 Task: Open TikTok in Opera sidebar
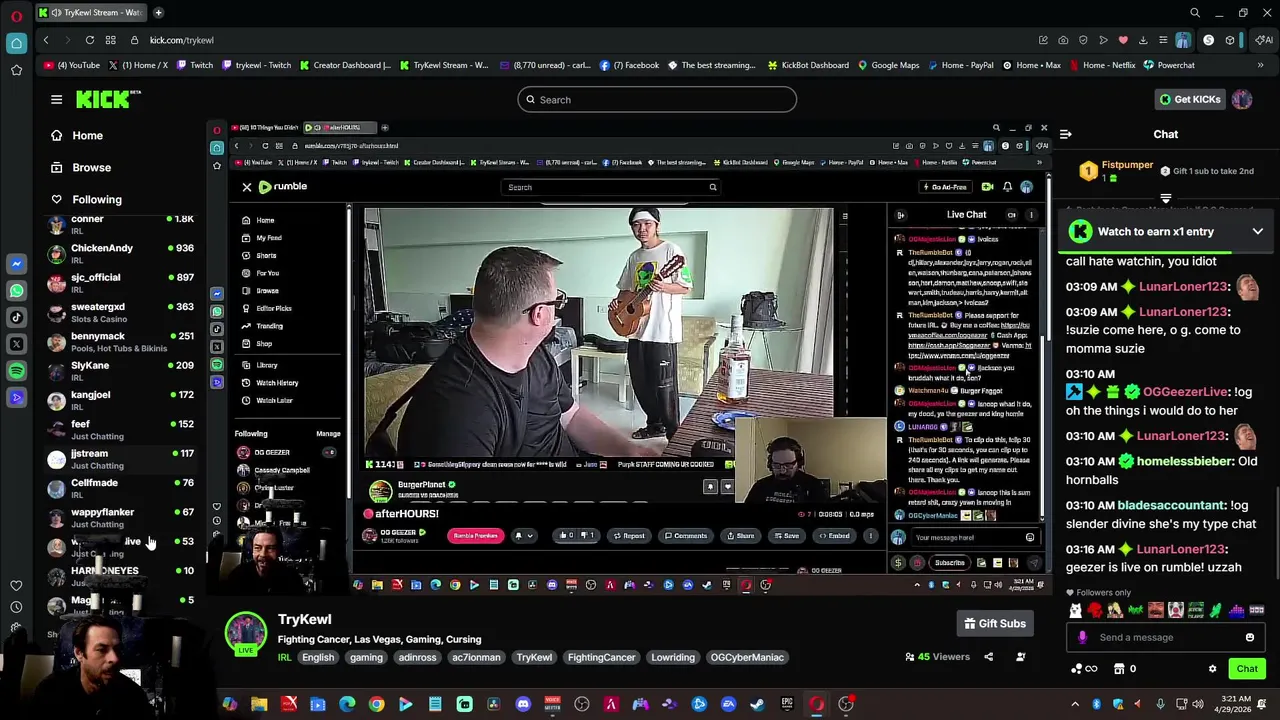click(x=17, y=317)
